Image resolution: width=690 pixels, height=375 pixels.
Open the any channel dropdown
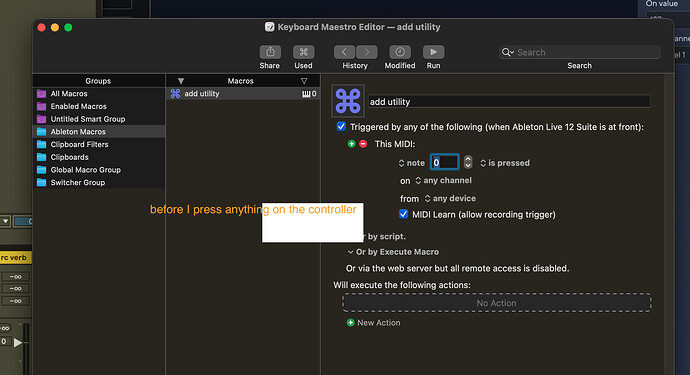click(443, 180)
